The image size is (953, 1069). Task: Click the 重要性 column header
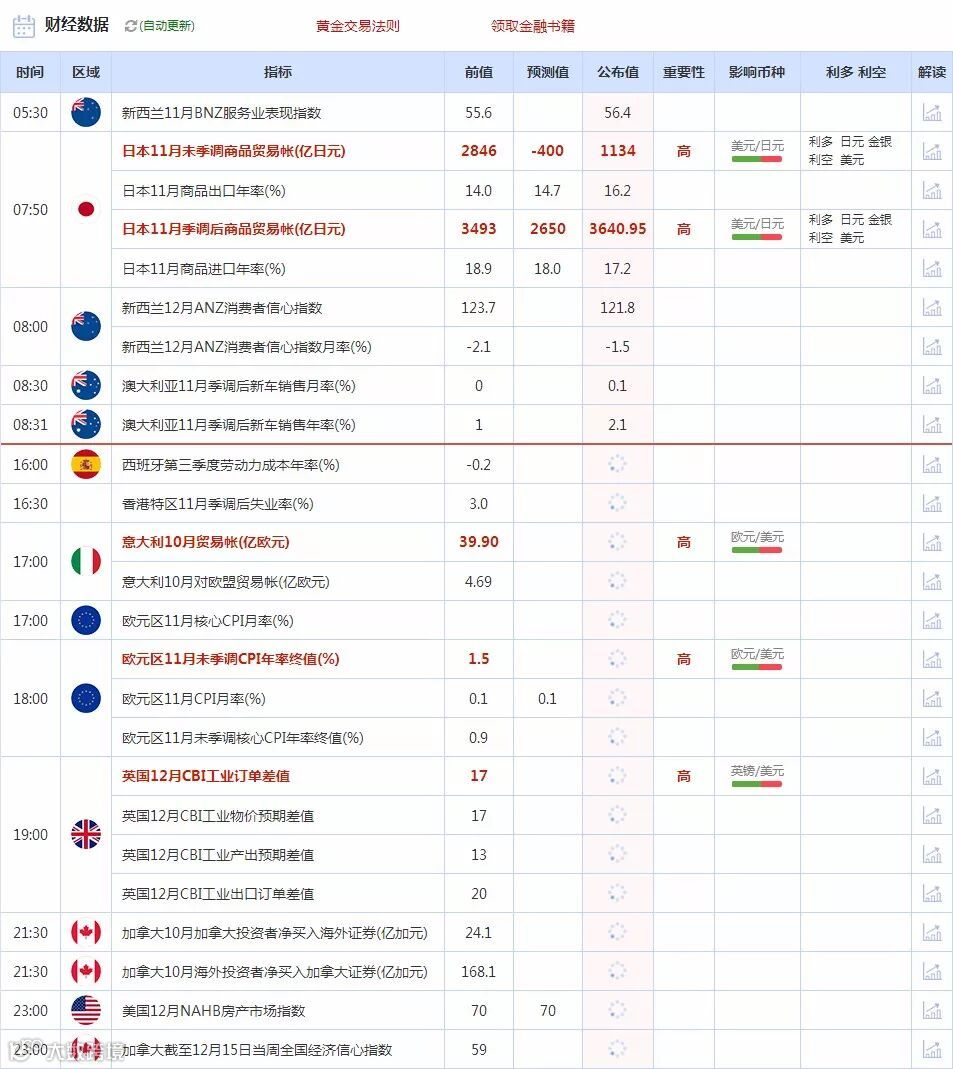[684, 72]
